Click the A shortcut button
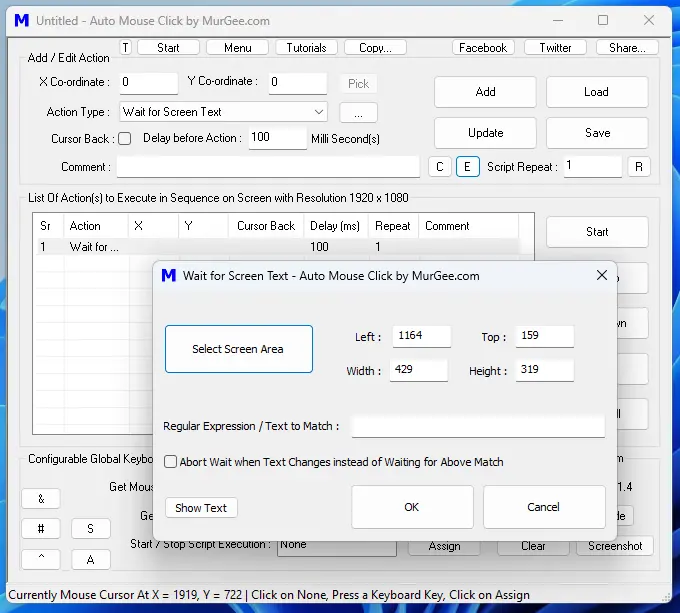The width and height of the screenshot is (680, 613). click(x=91, y=559)
